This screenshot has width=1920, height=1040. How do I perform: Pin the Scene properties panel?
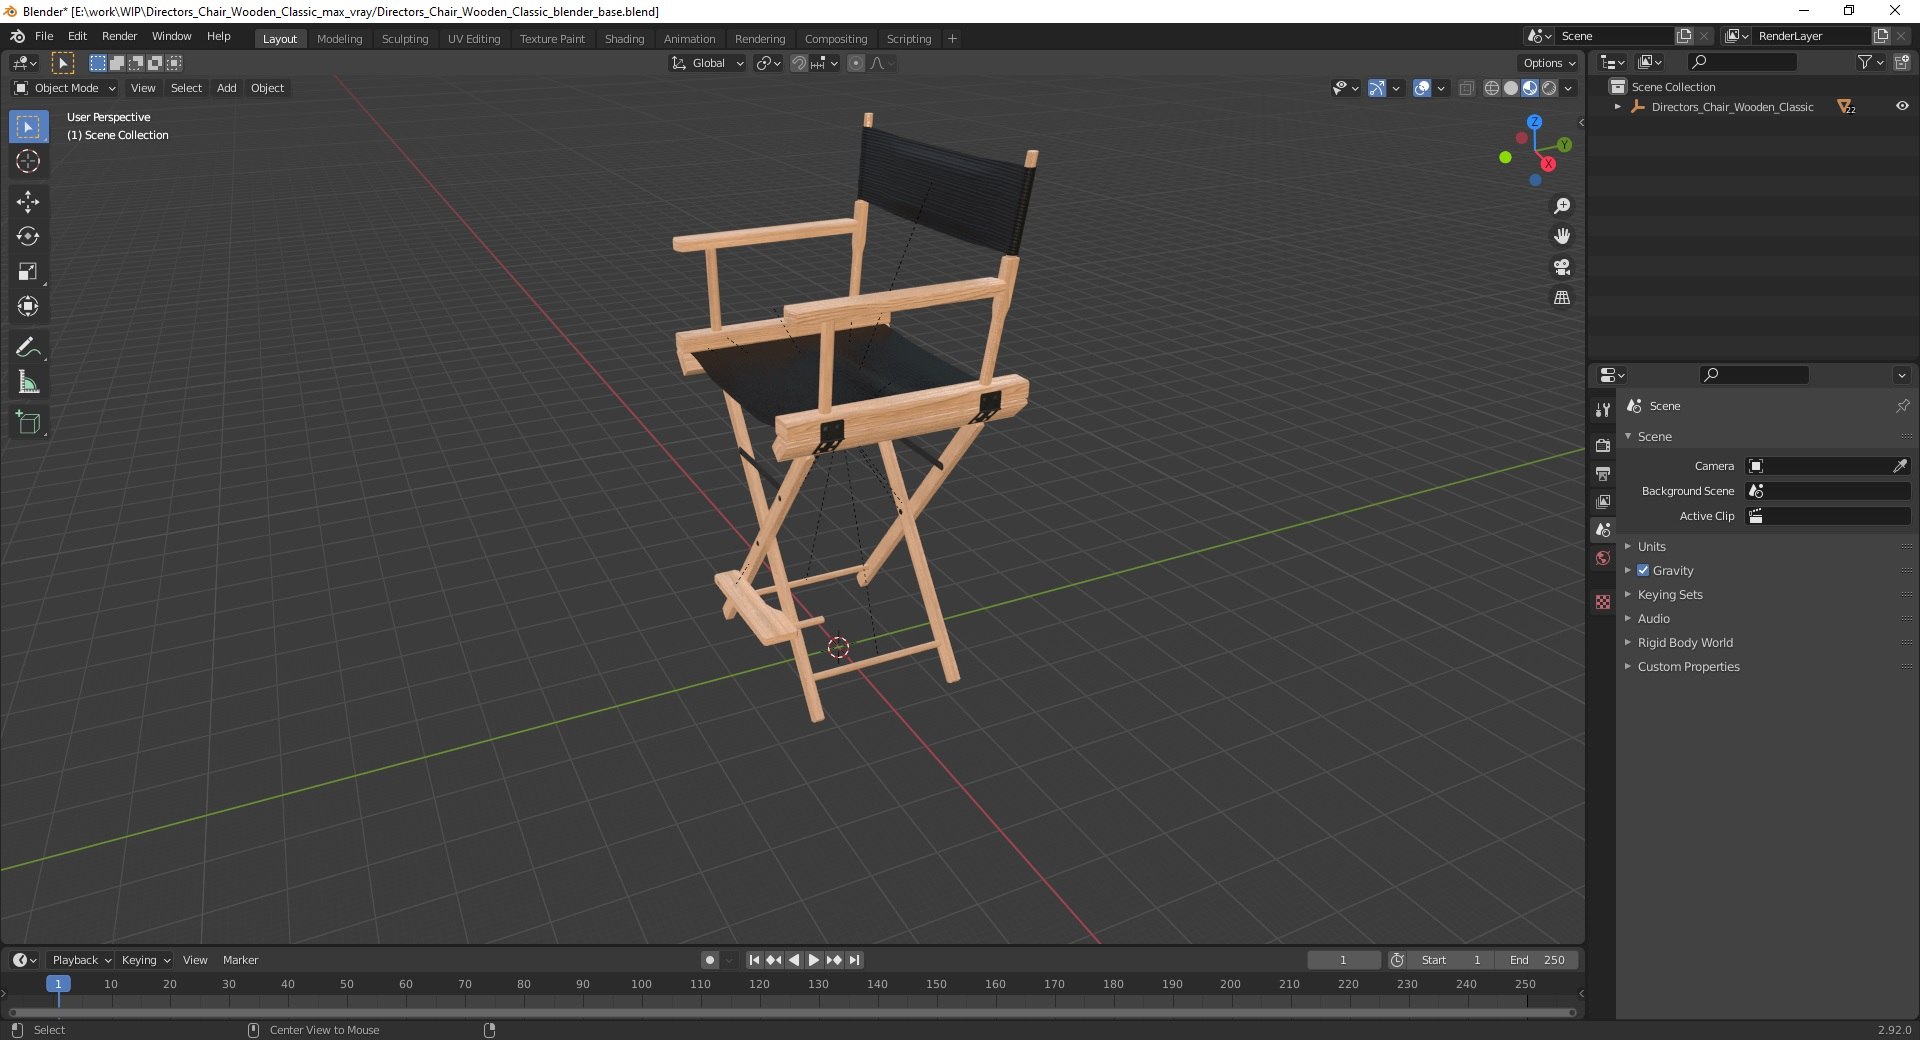tap(1902, 406)
